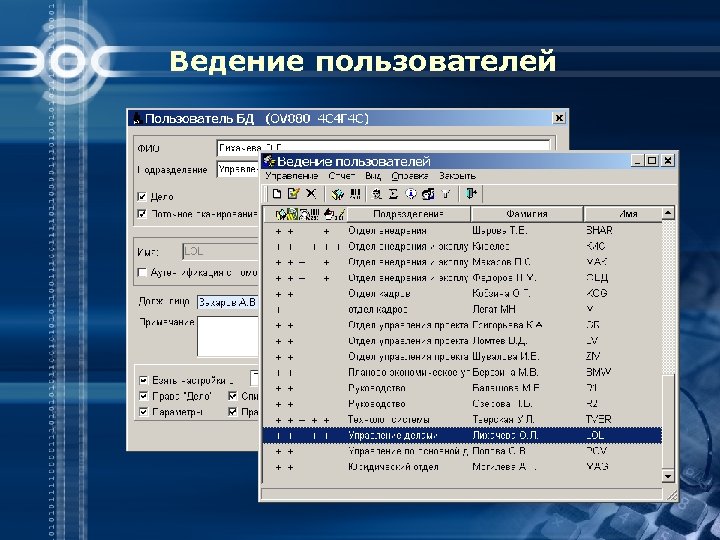720x540 pixels.
Task: Select highlighted row Управление делами
Action: click(x=462, y=435)
